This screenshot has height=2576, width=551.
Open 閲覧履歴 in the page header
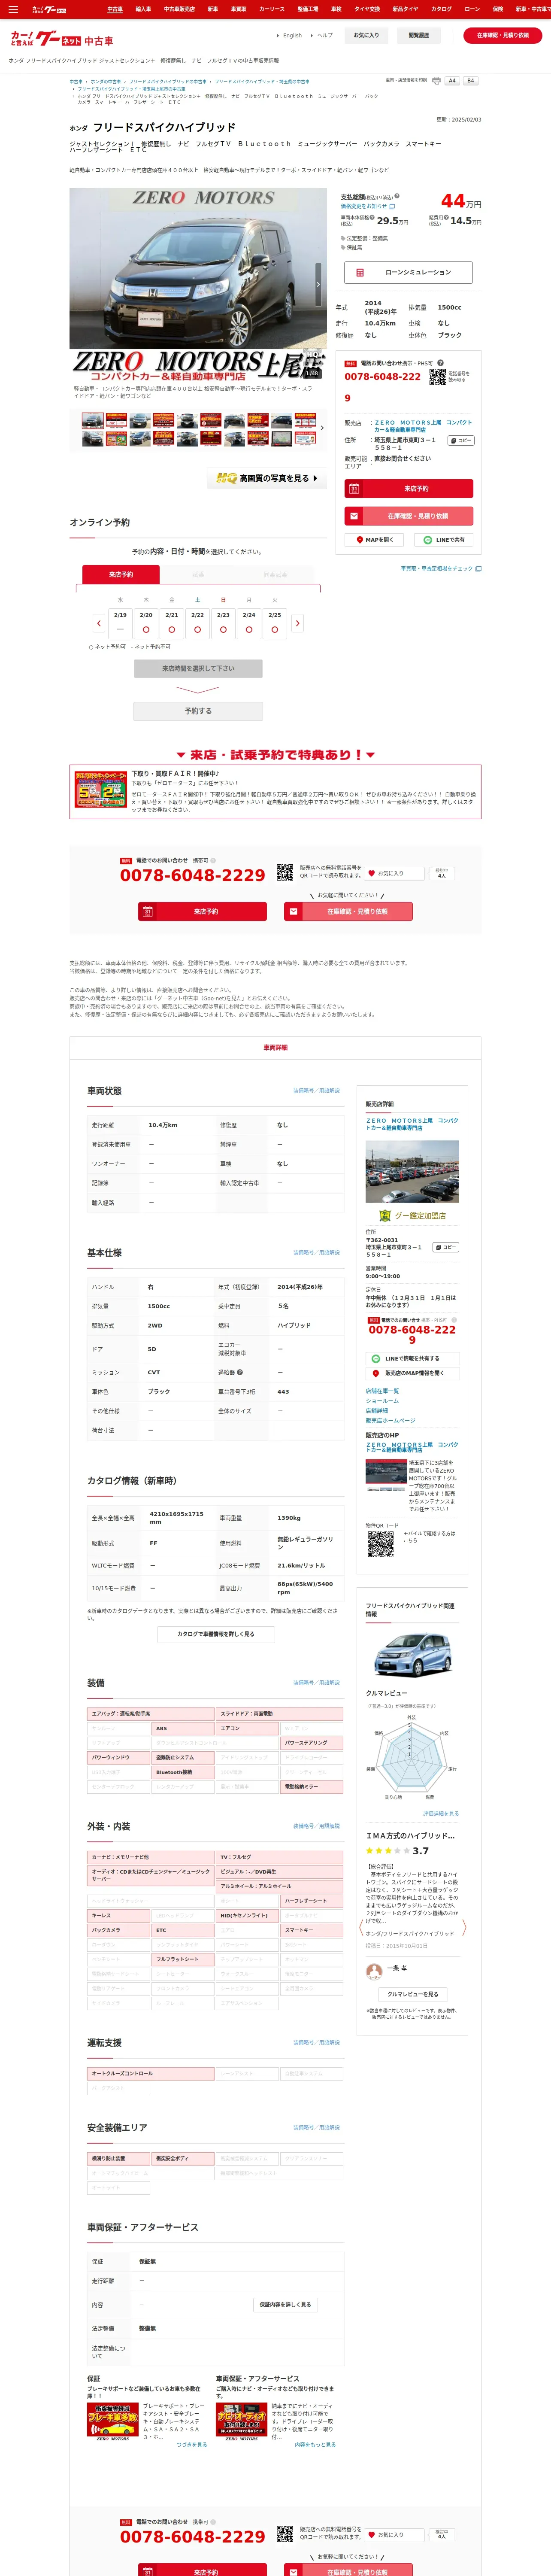click(x=419, y=35)
